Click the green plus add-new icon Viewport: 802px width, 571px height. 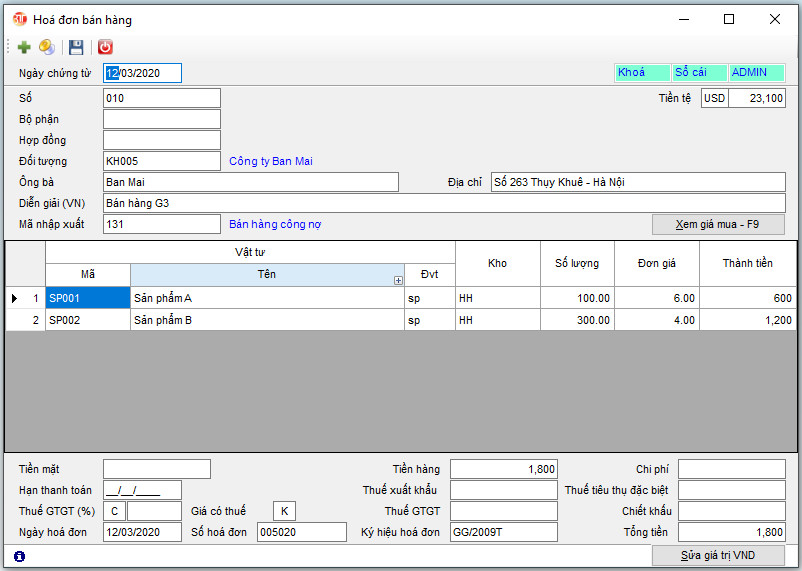click(24, 47)
